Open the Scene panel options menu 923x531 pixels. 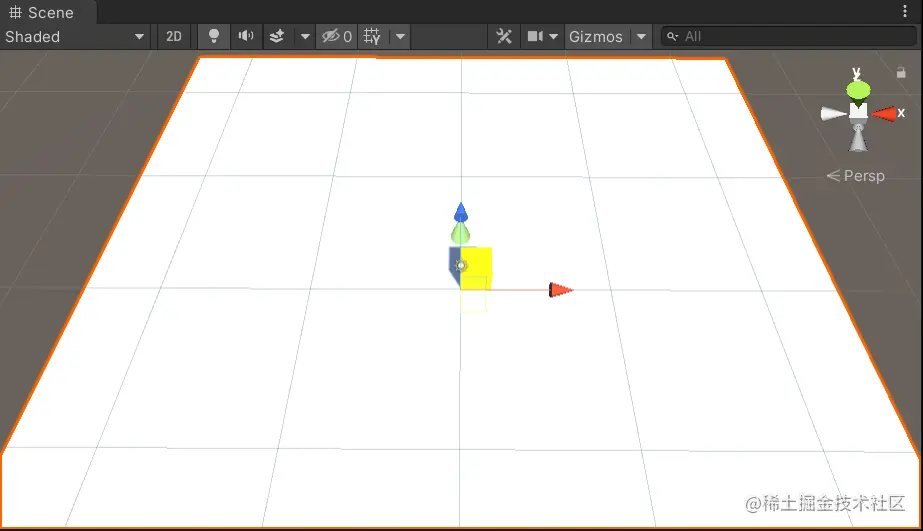tap(905, 11)
